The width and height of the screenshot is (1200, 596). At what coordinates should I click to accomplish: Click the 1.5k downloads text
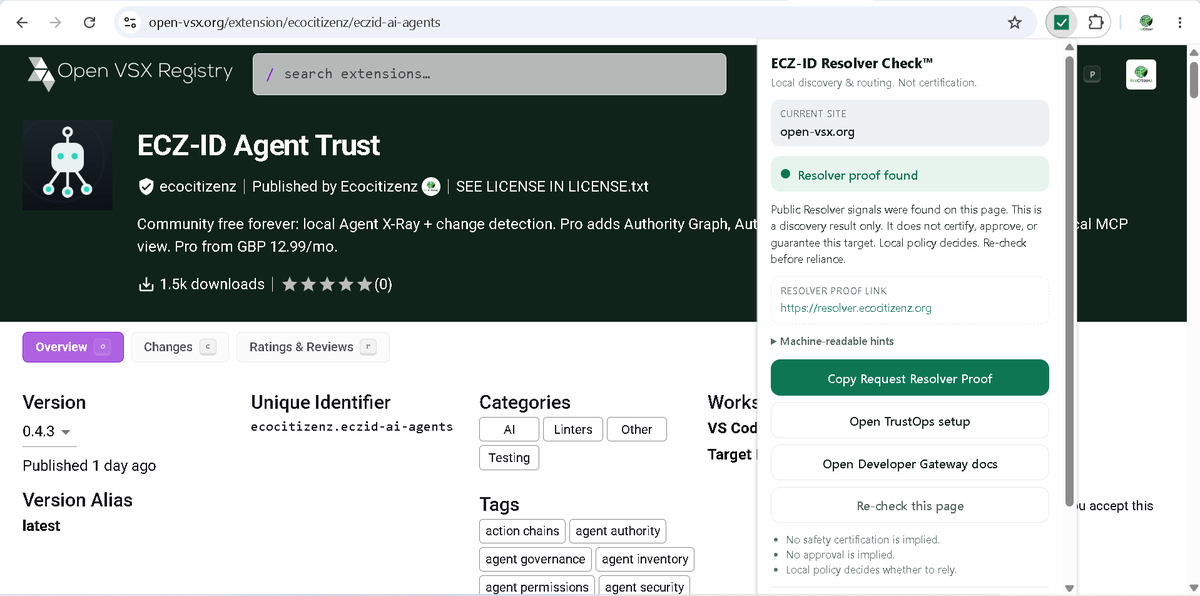tap(212, 284)
